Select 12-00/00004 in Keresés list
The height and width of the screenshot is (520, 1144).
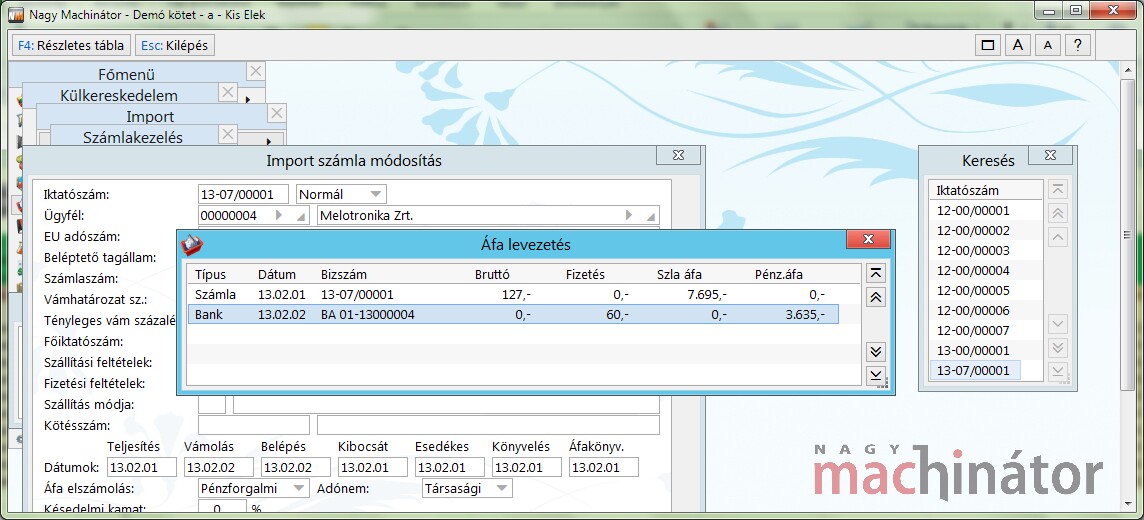[x=973, y=271]
